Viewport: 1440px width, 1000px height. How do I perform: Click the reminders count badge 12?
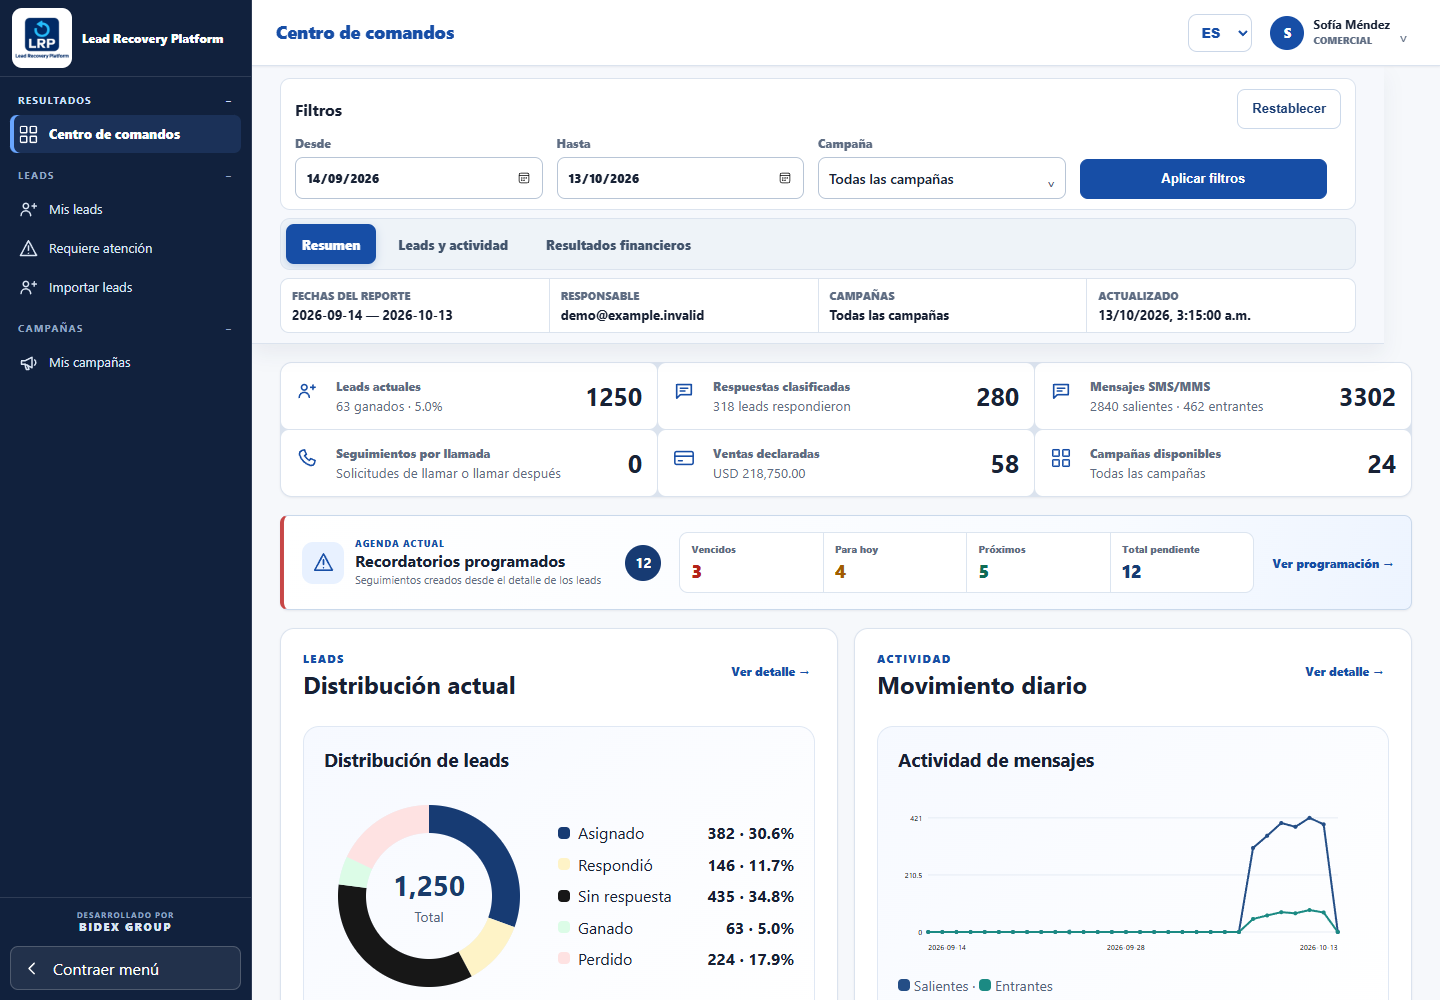coord(643,563)
